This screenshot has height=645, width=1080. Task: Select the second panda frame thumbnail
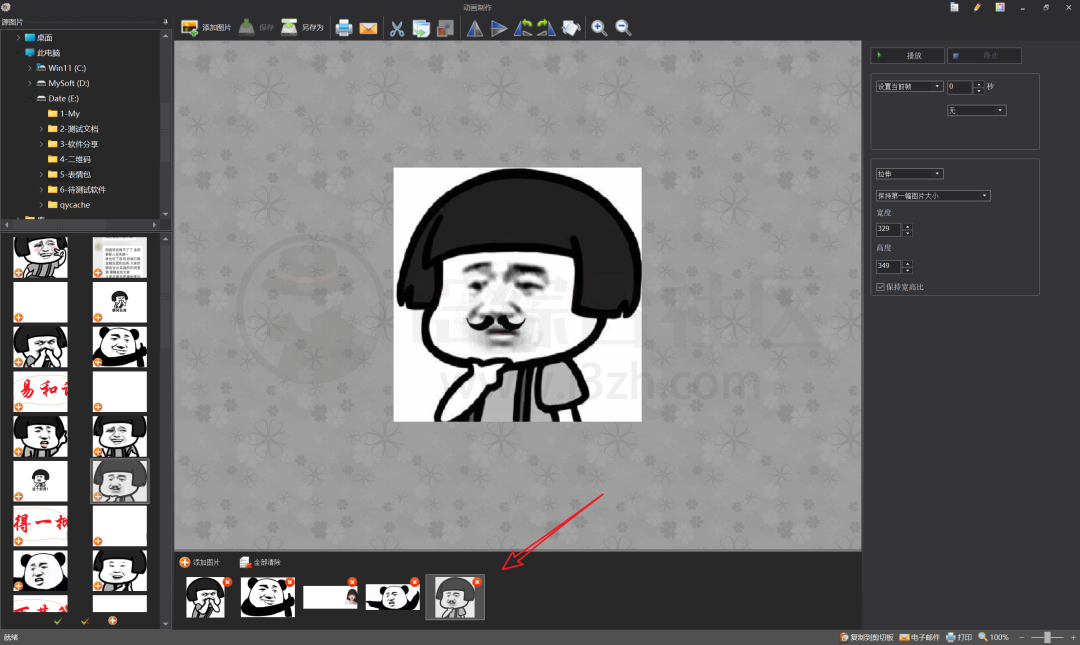[267, 597]
